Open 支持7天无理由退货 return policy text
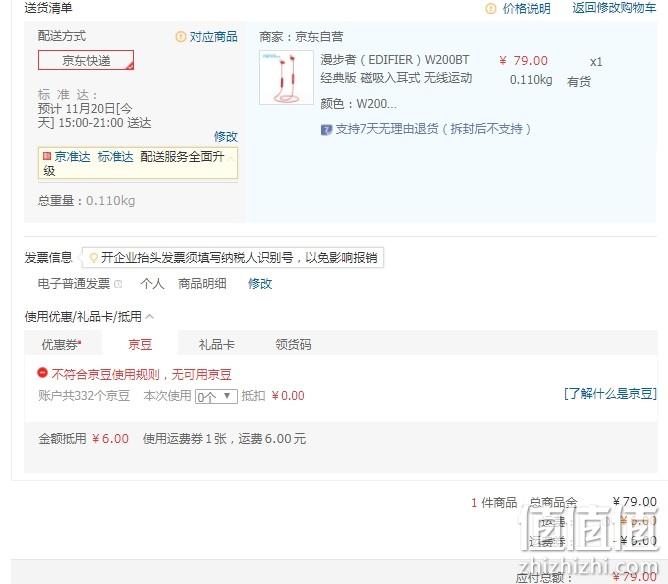Image resolution: width=668 pixels, height=584 pixels. [433, 129]
